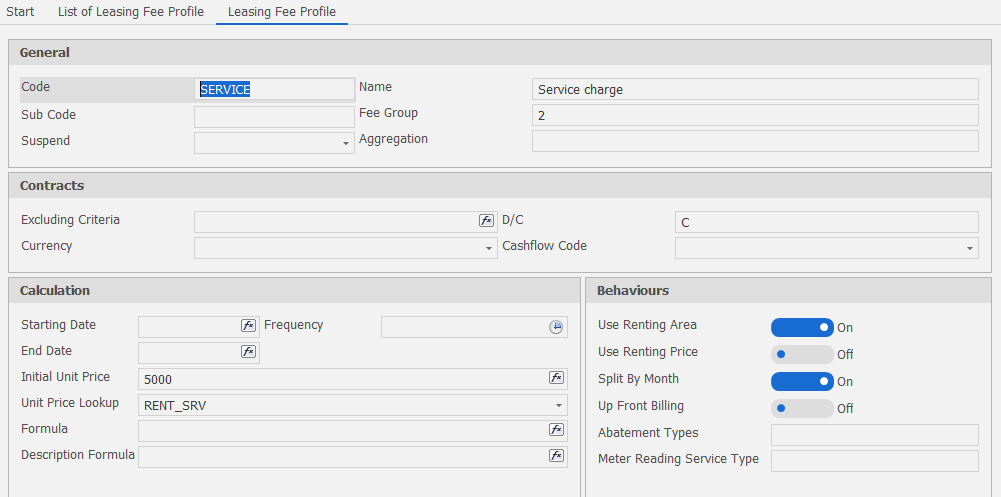Open the Formula field's fx editor
Viewport: 1001px width, 497px height.
[557, 430]
